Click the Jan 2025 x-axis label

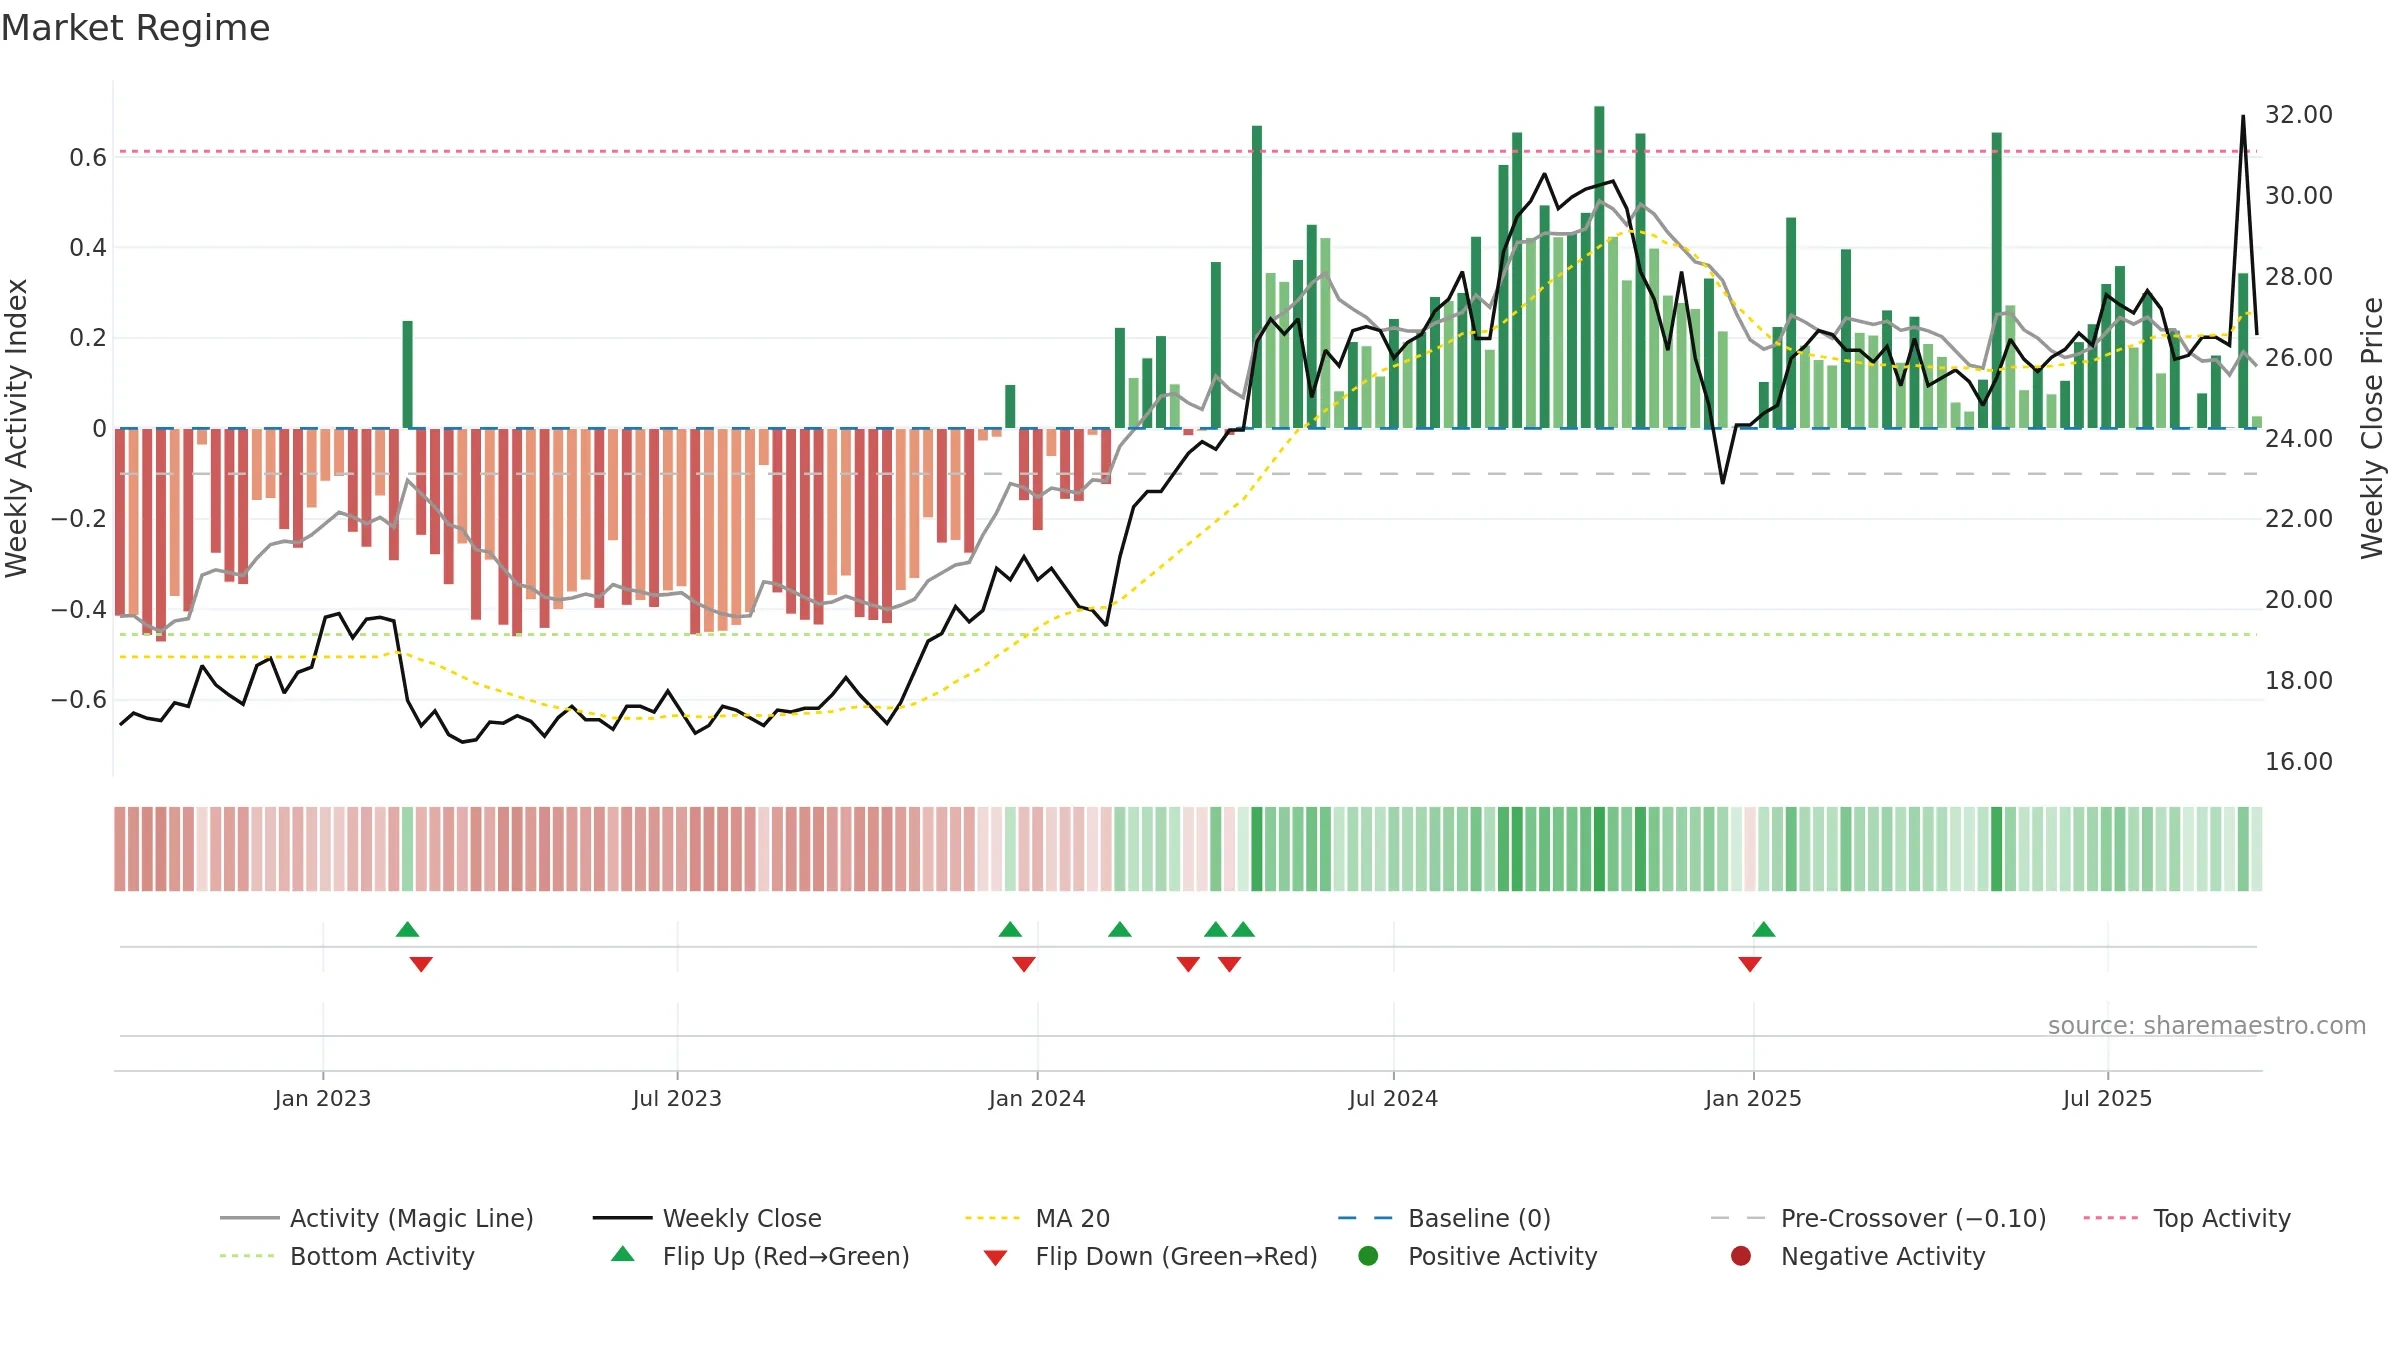[1753, 1099]
